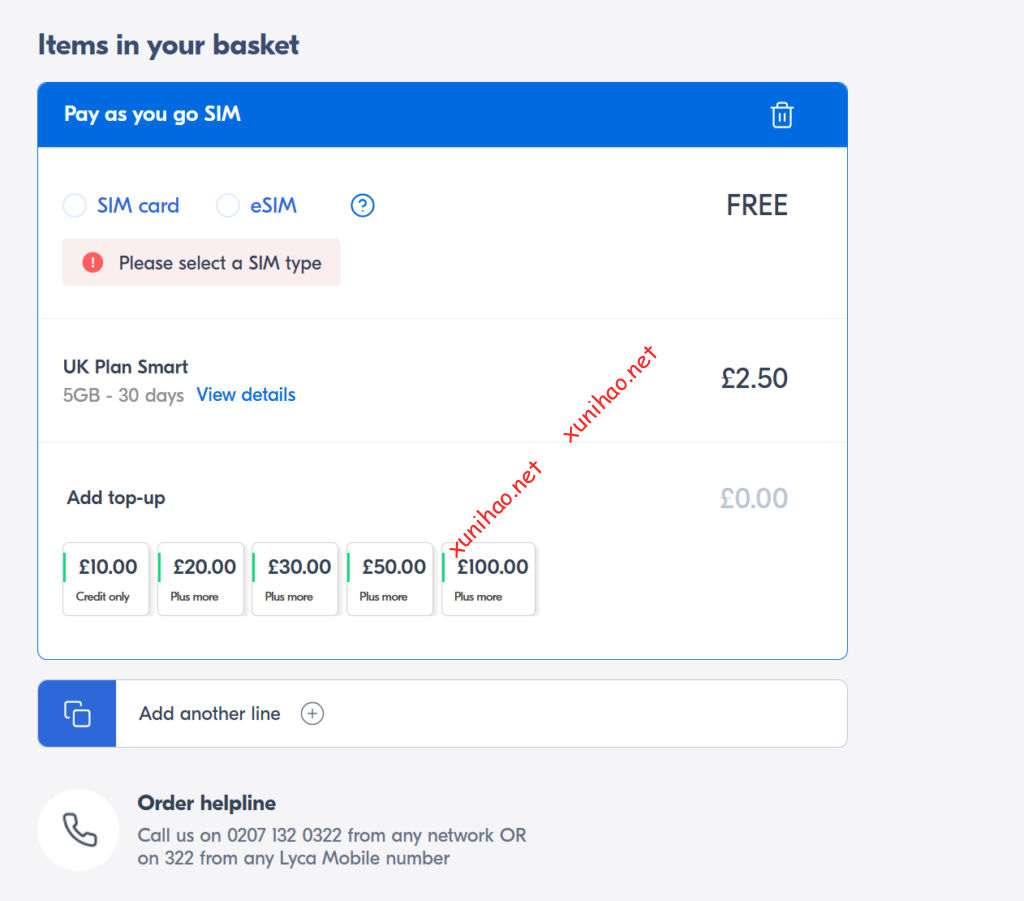
Task: Click the red error alert icon
Action: 93,263
